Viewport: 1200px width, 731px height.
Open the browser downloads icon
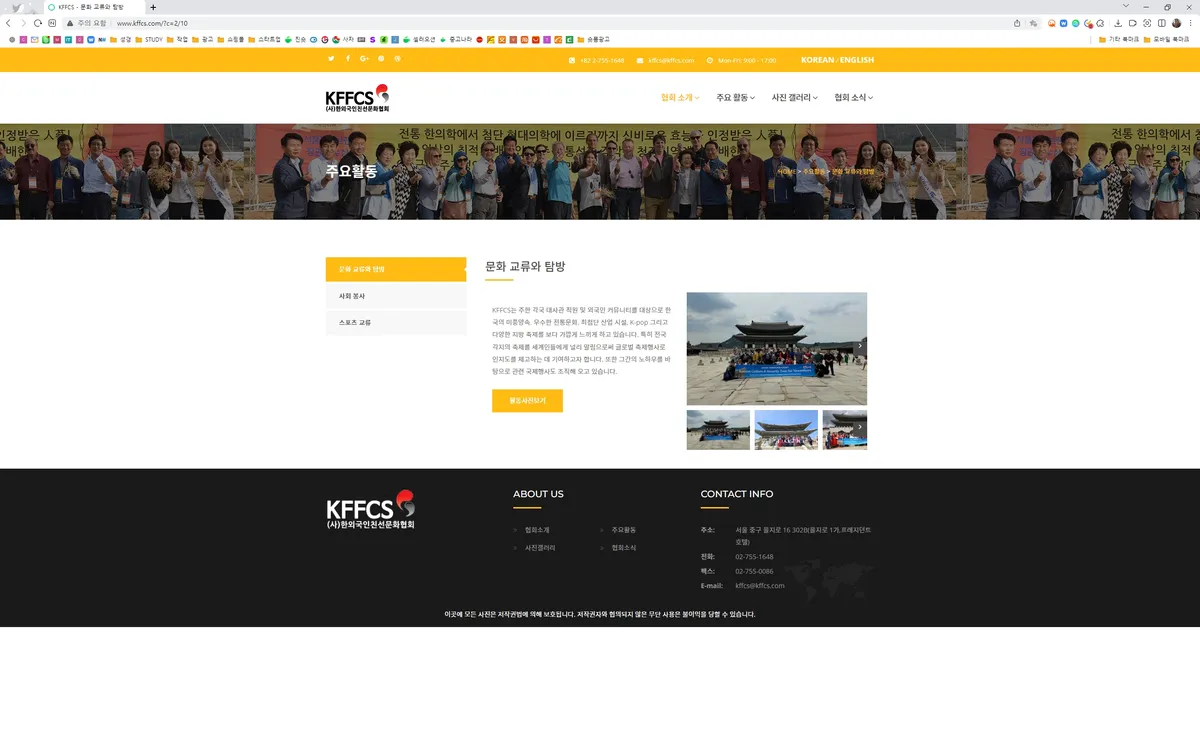[x=1118, y=23]
